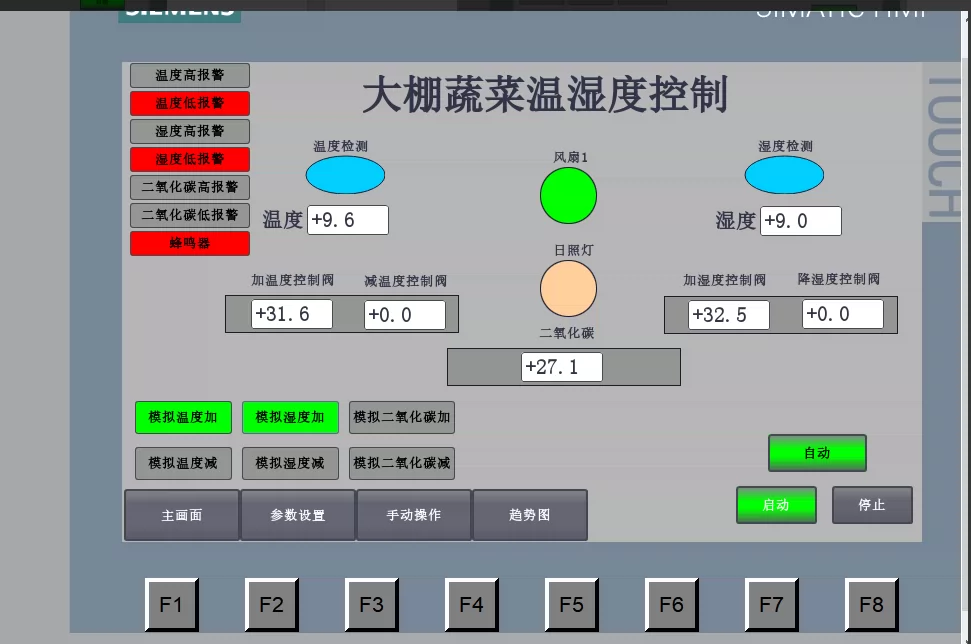Click the F2 function key
971x644 pixels.
271,604
